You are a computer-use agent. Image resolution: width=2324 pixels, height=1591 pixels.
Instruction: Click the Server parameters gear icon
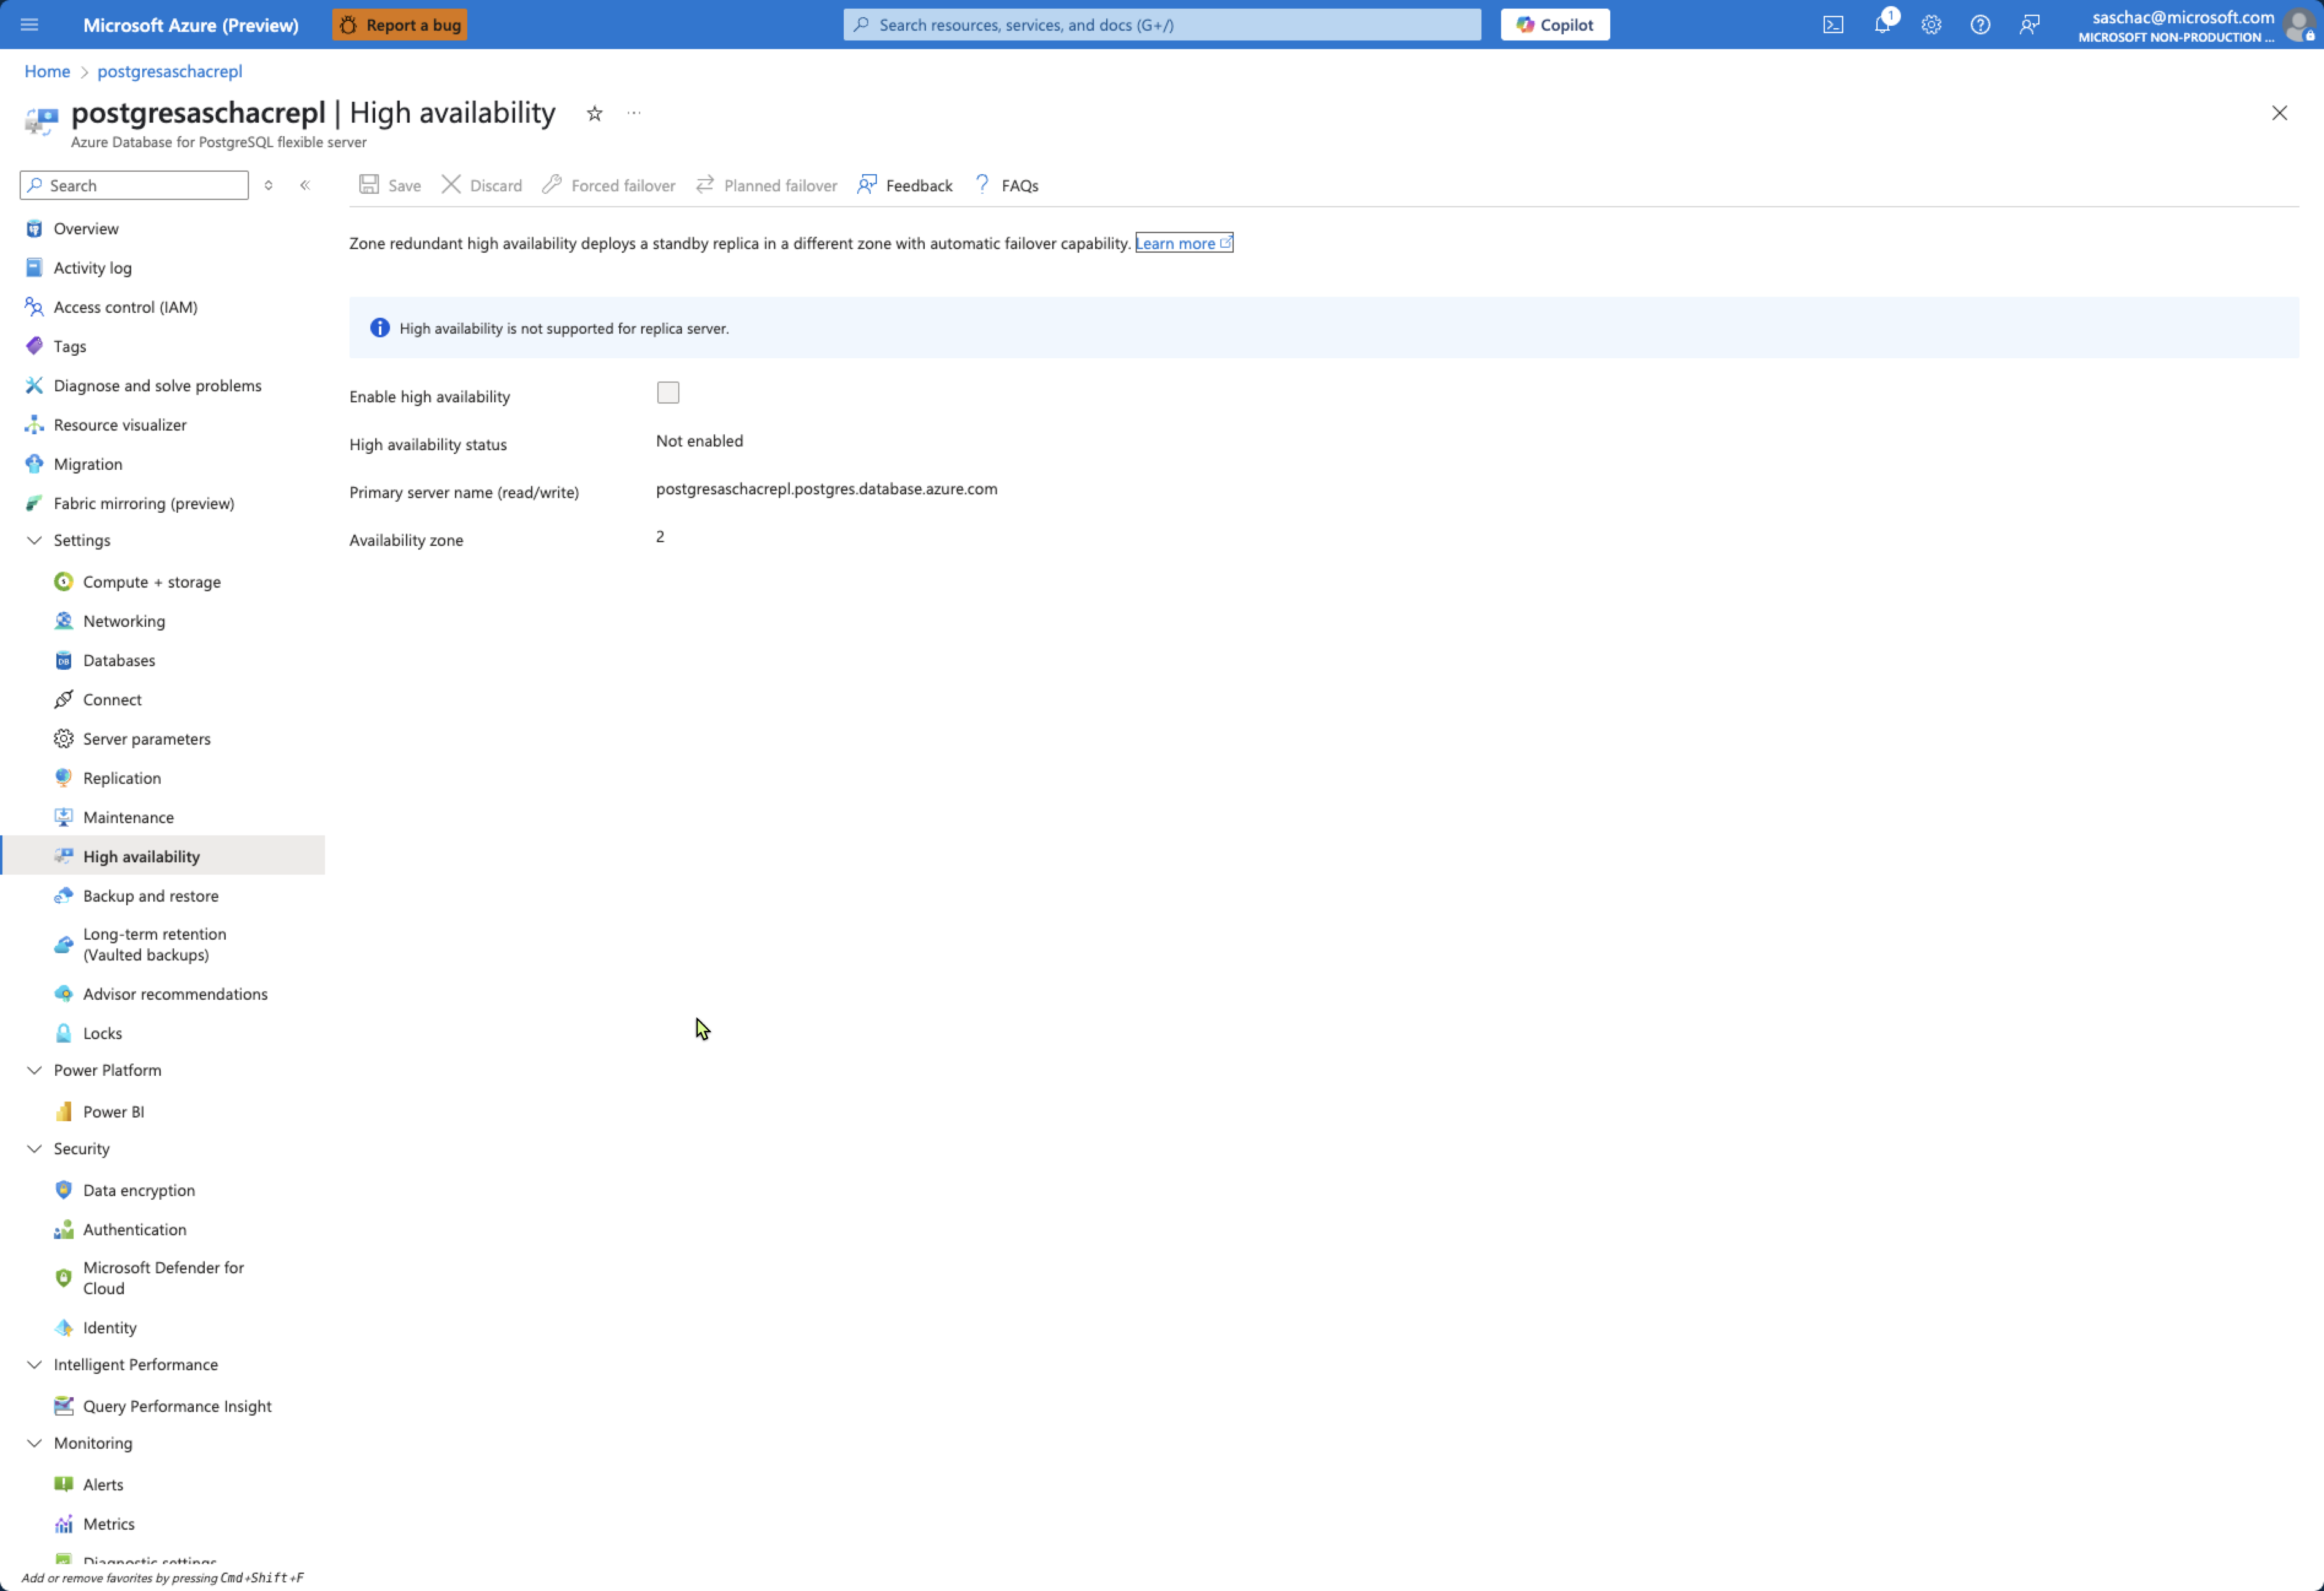click(63, 739)
